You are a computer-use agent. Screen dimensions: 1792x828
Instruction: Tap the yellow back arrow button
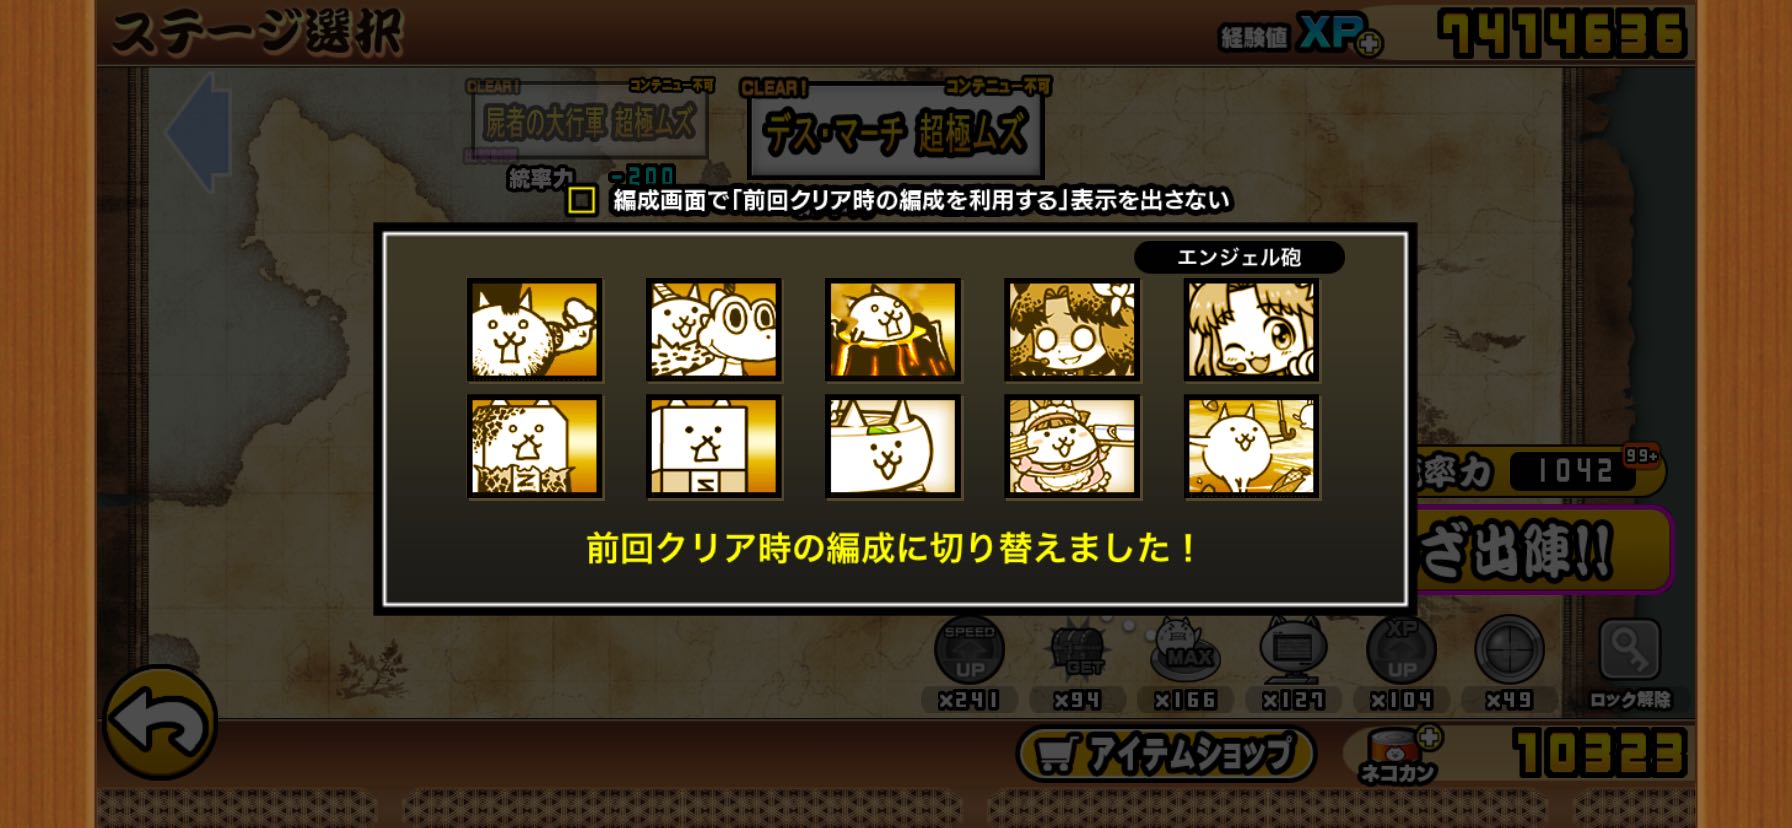tap(160, 722)
